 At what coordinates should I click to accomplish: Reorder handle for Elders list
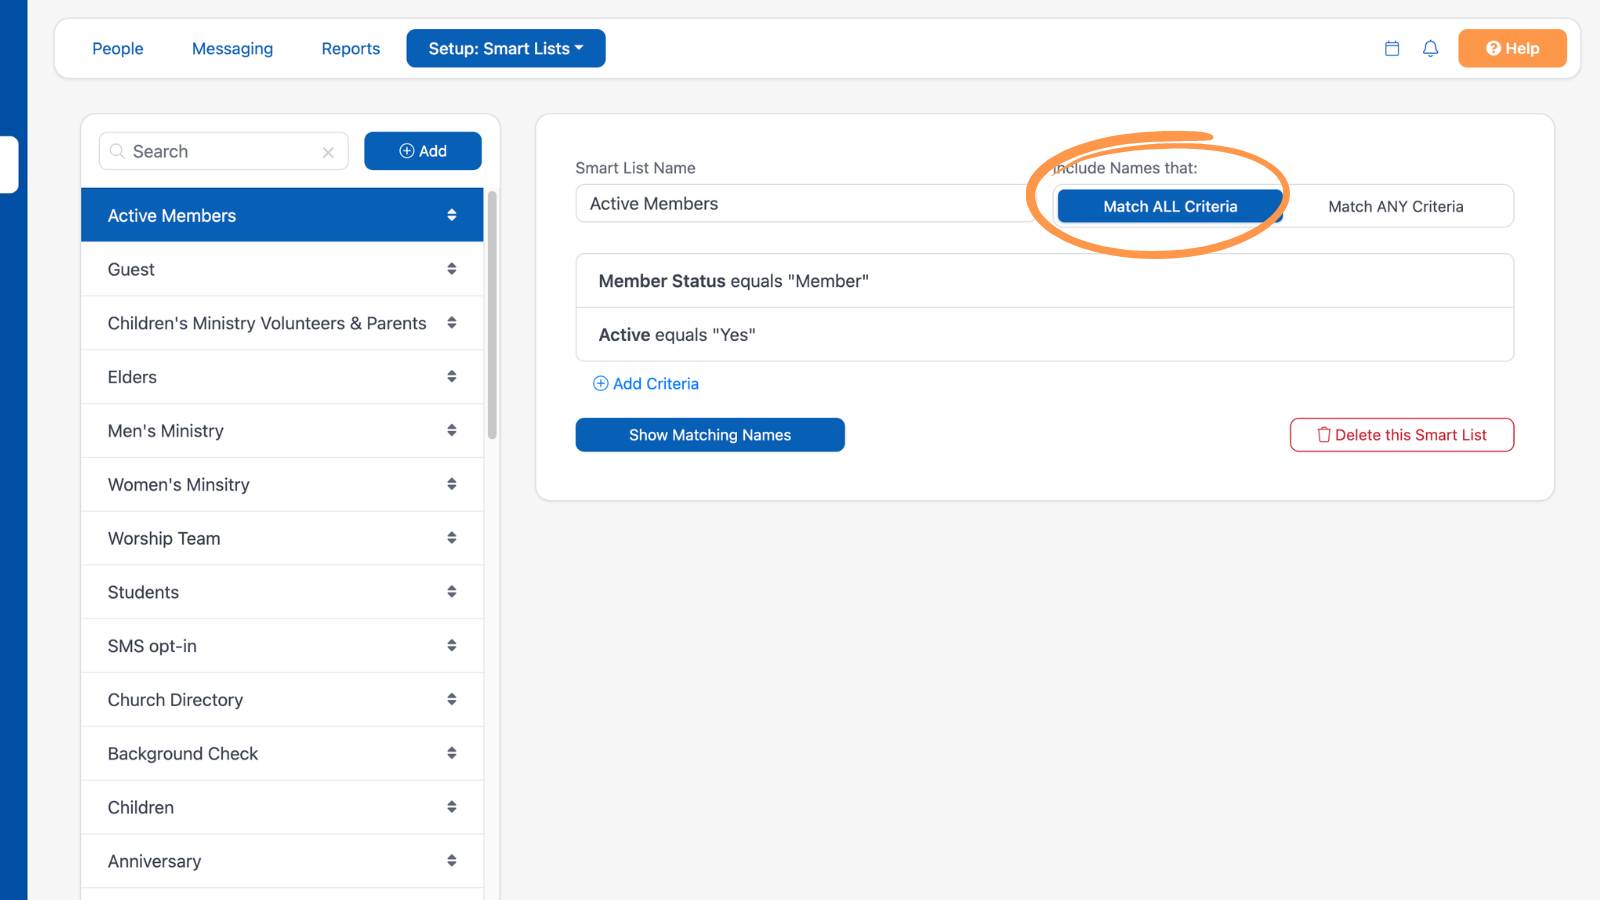(x=452, y=377)
